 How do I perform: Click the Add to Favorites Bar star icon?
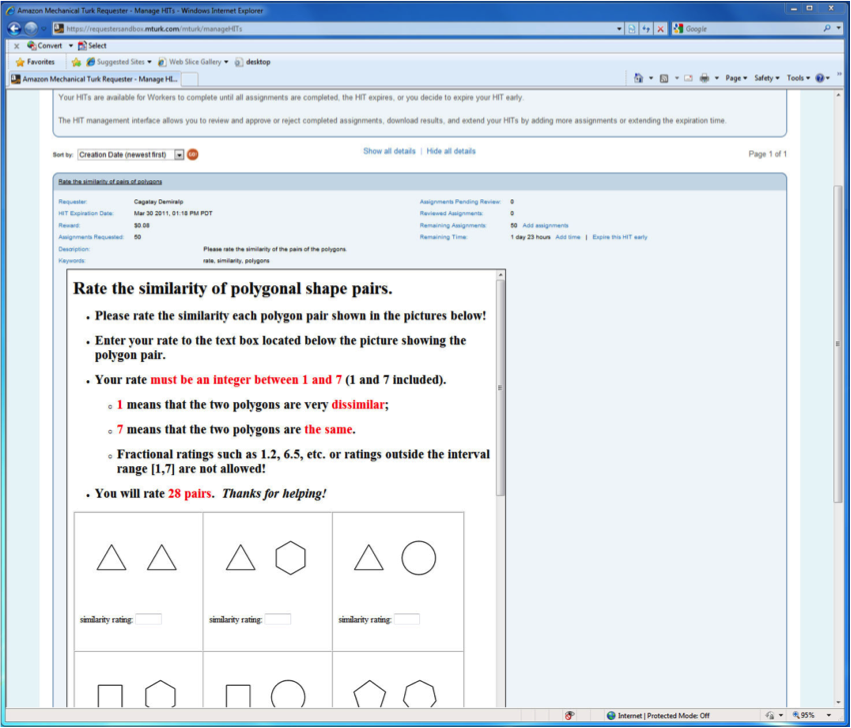point(76,62)
